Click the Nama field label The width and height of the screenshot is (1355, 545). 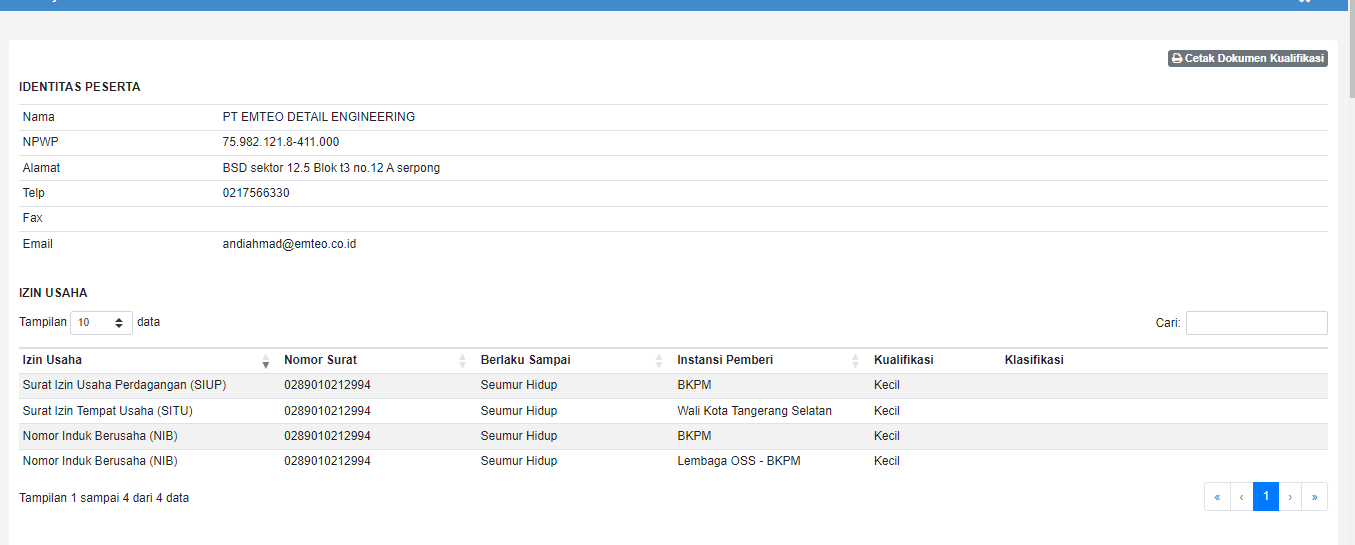point(39,117)
